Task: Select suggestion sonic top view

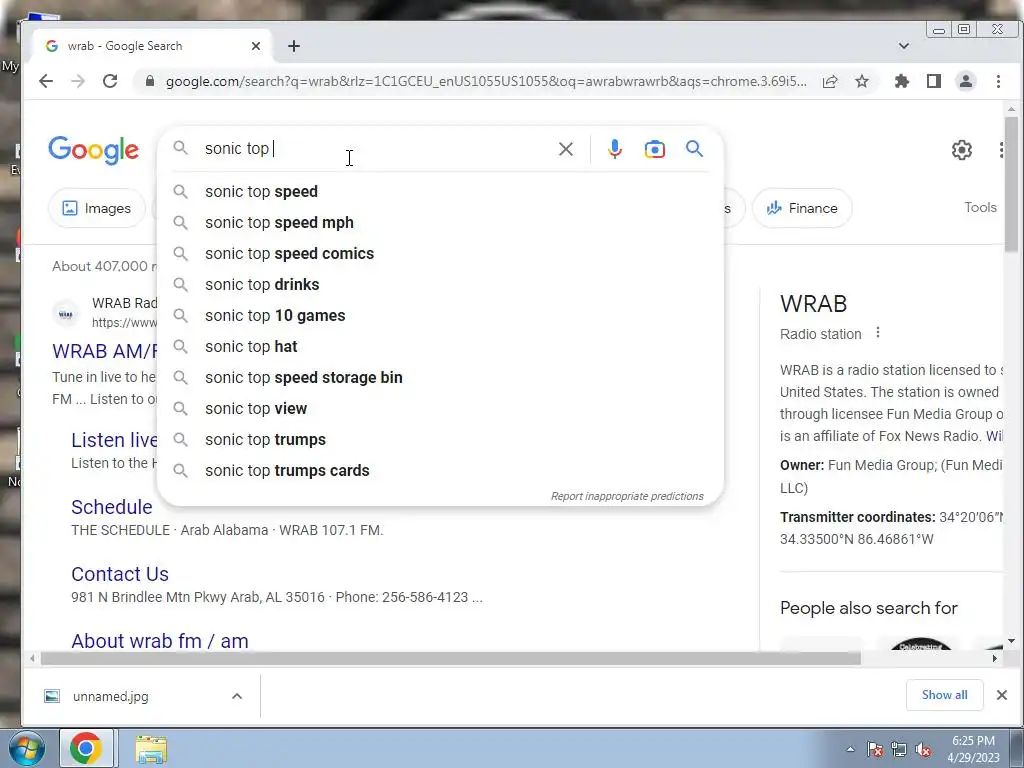Action: tap(440, 409)
